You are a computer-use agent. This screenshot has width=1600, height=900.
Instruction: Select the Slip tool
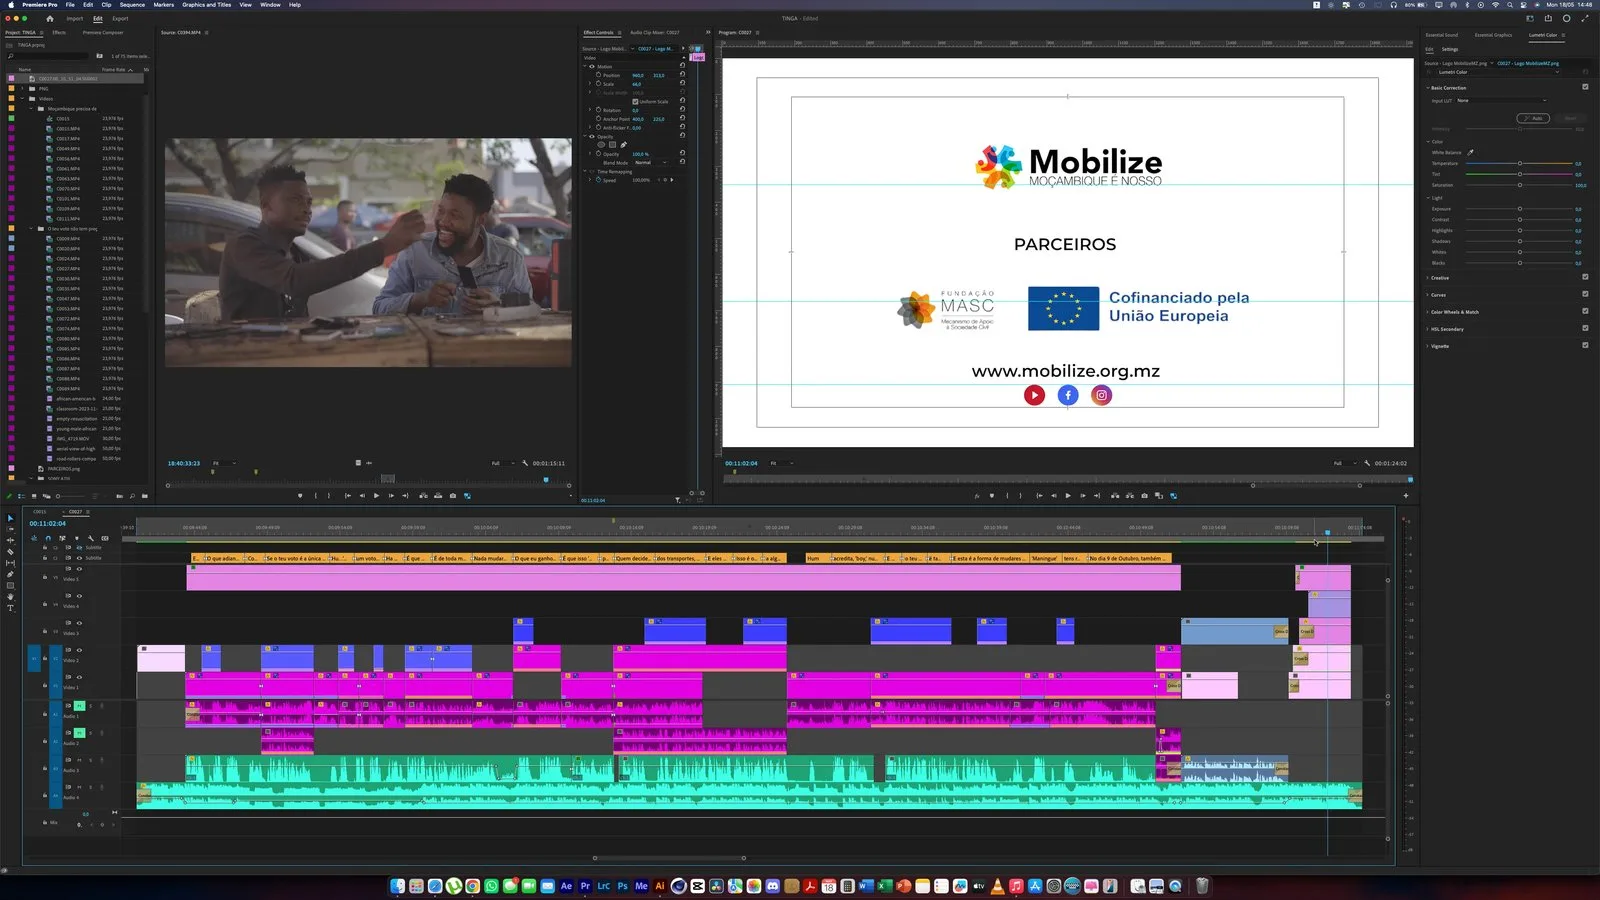pos(10,563)
